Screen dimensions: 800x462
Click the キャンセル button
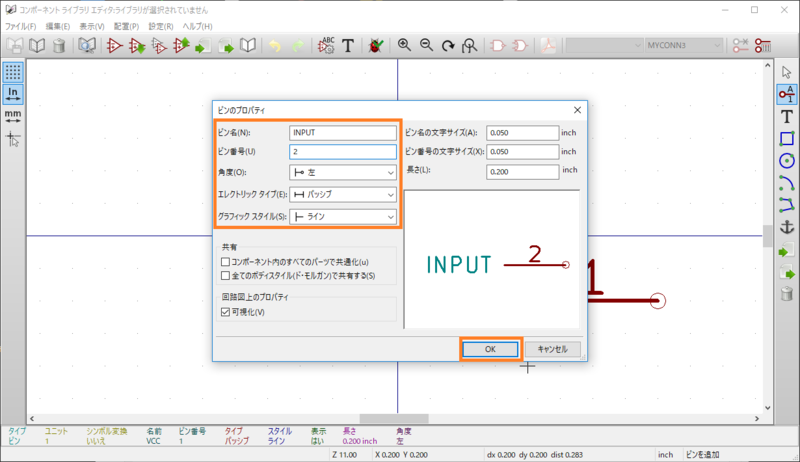(553, 349)
